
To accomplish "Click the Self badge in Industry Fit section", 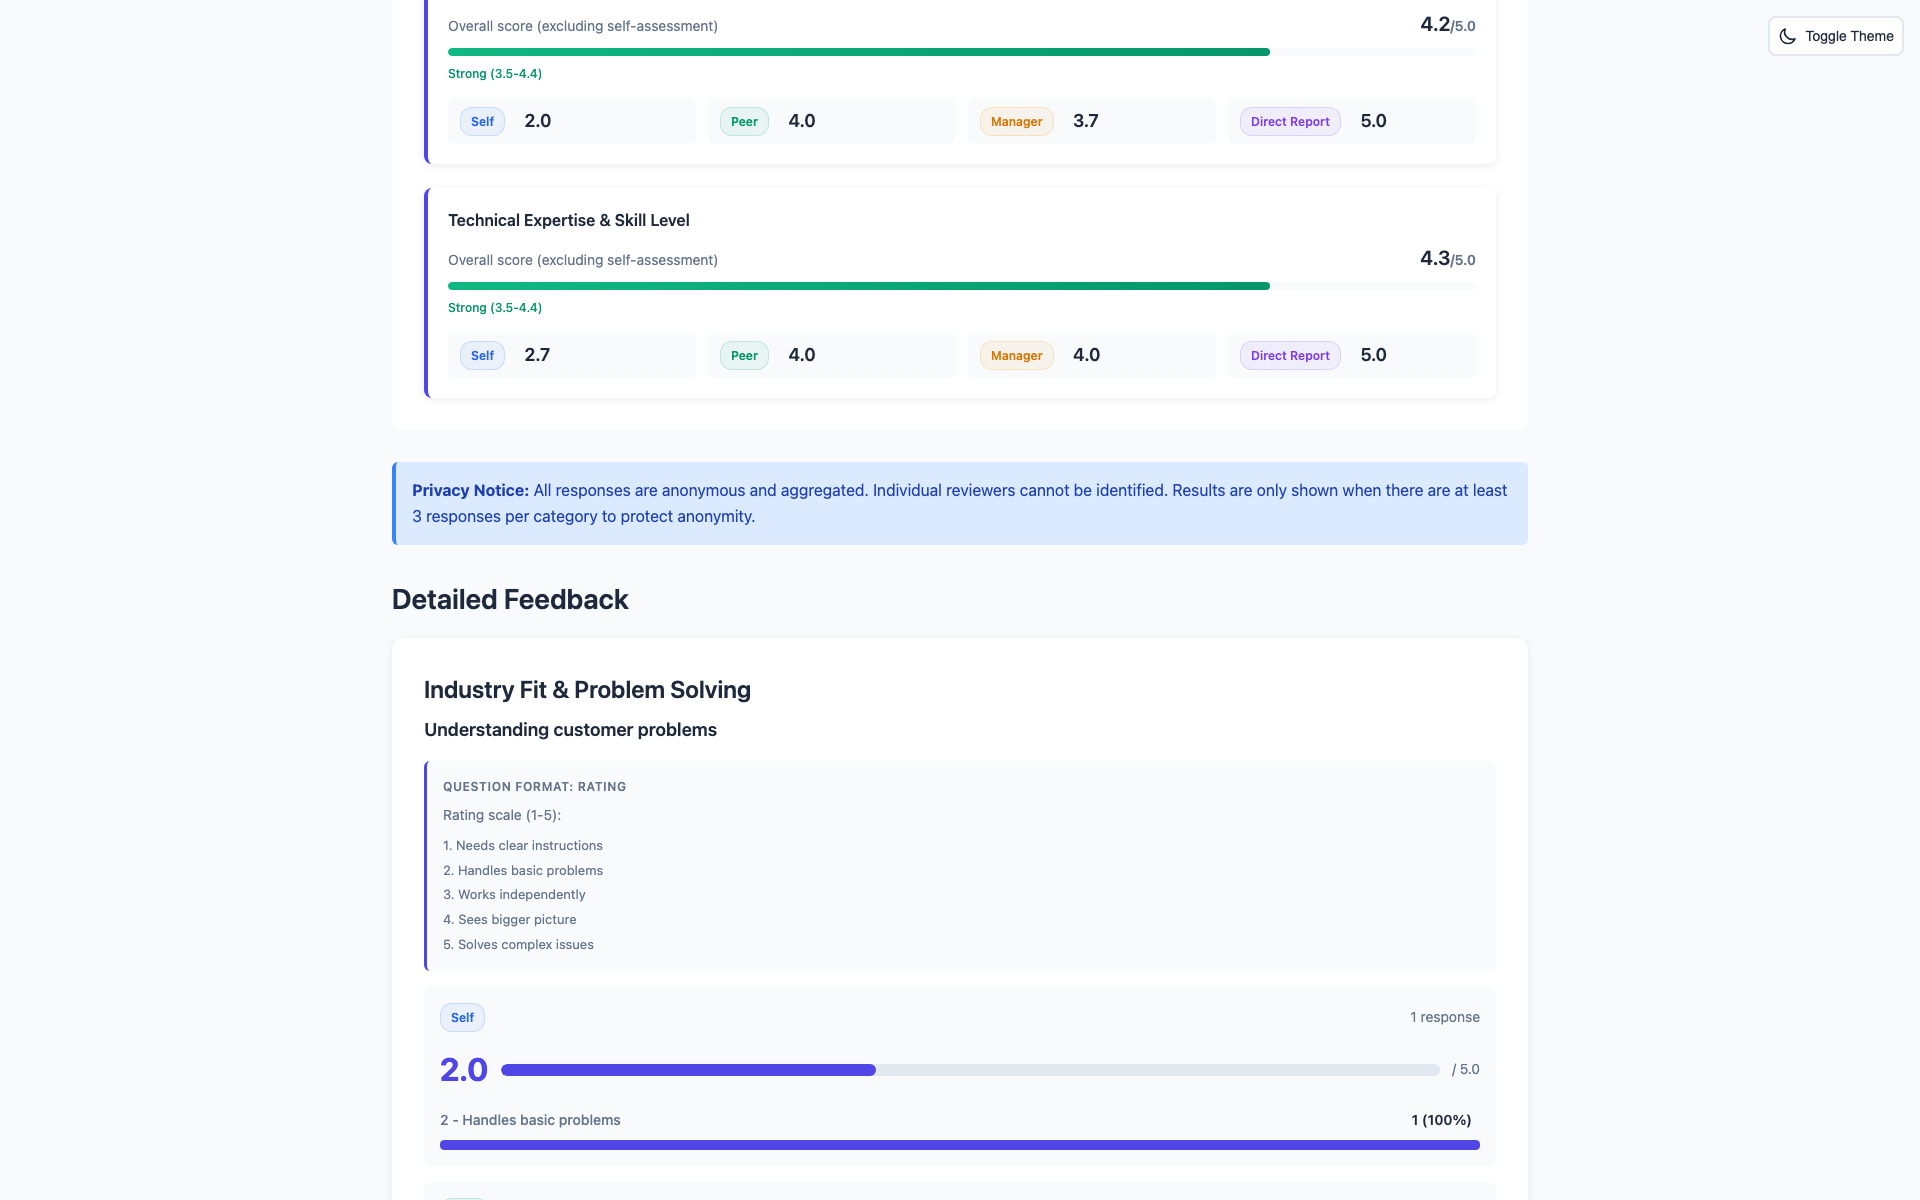I will coord(462,1017).
